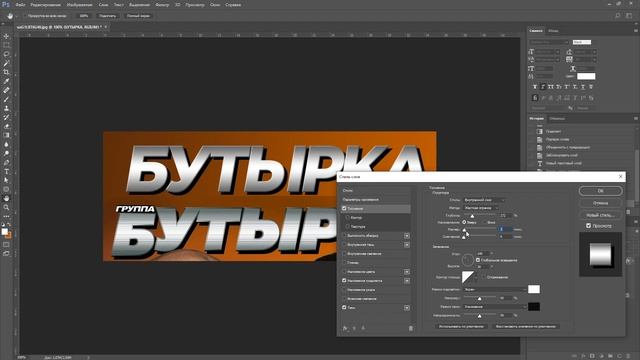The width and height of the screenshot is (640, 360).
Task: Click the fx icon in Layer Style dialog
Action: (x=345, y=328)
